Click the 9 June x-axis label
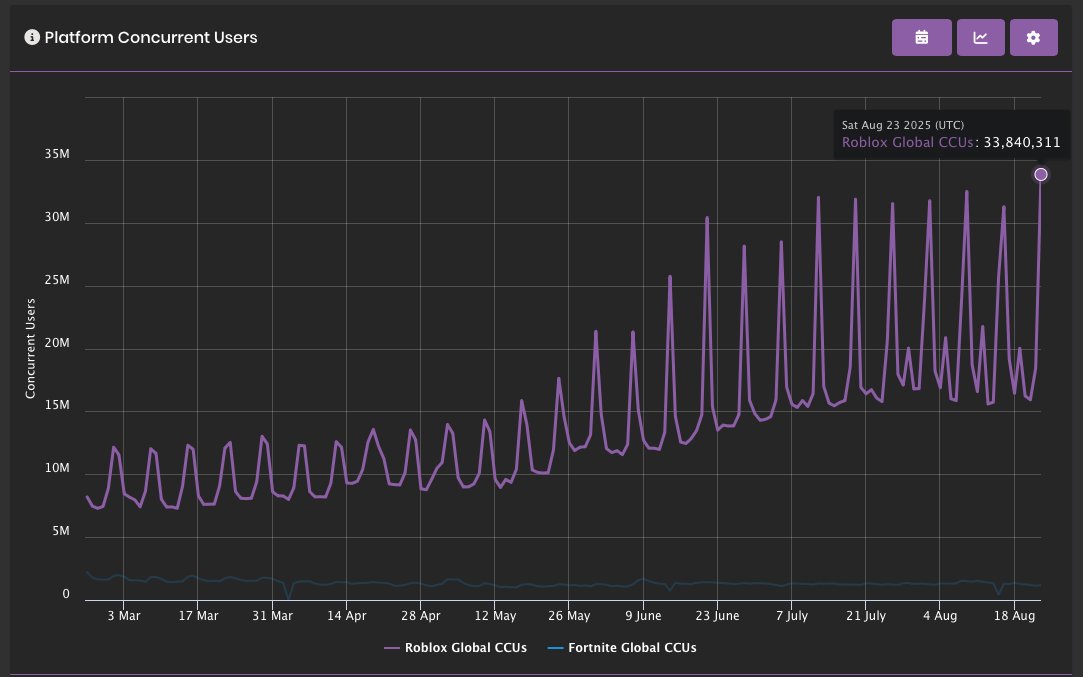The height and width of the screenshot is (677, 1083). coord(643,616)
